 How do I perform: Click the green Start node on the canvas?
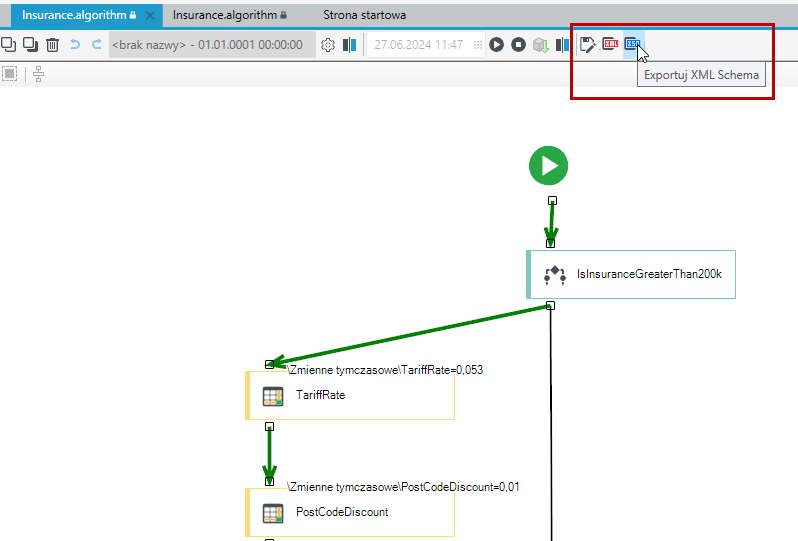tap(549, 166)
